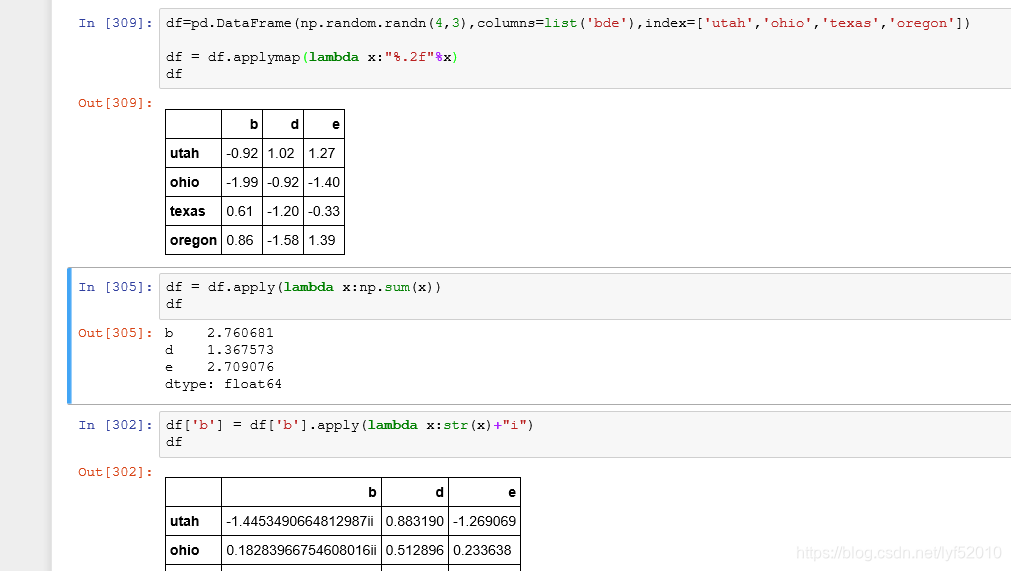Viewport: 1011px width, 571px height.
Task: Click cell 0.18283966754608016ii in second table
Action: [301, 550]
